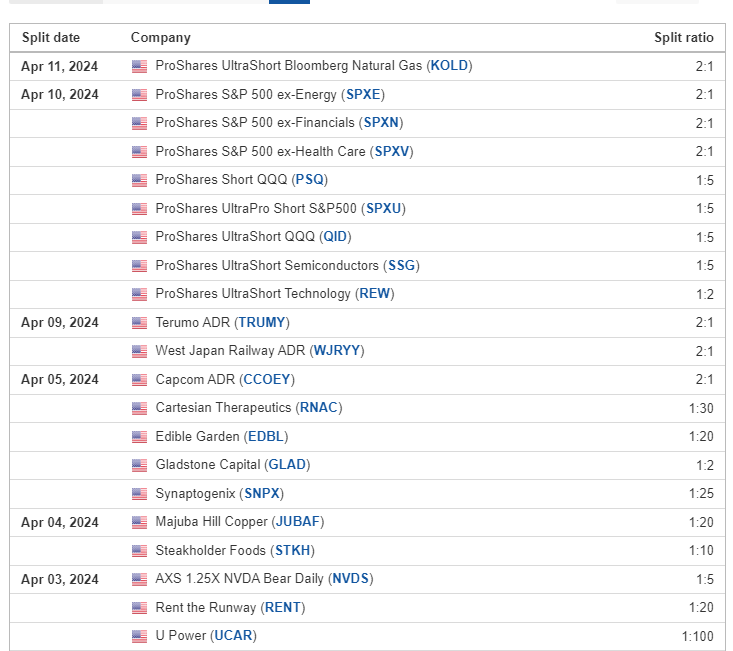Open the GLAD ticker link
This screenshot has height=651, width=733.
tap(287, 465)
